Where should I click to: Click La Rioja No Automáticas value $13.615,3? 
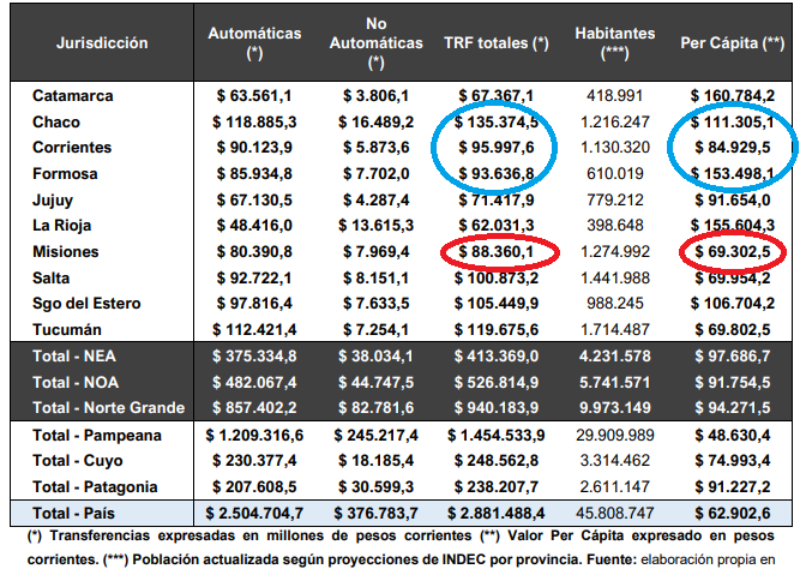click(375, 226)
